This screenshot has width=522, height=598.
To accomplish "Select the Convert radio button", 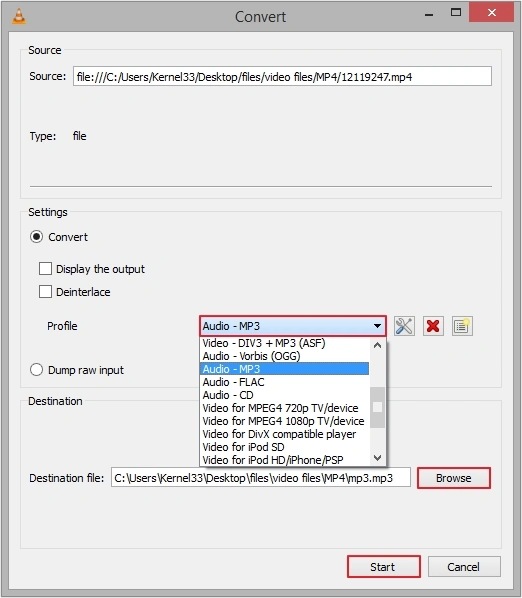I will [x=36, y=237].
